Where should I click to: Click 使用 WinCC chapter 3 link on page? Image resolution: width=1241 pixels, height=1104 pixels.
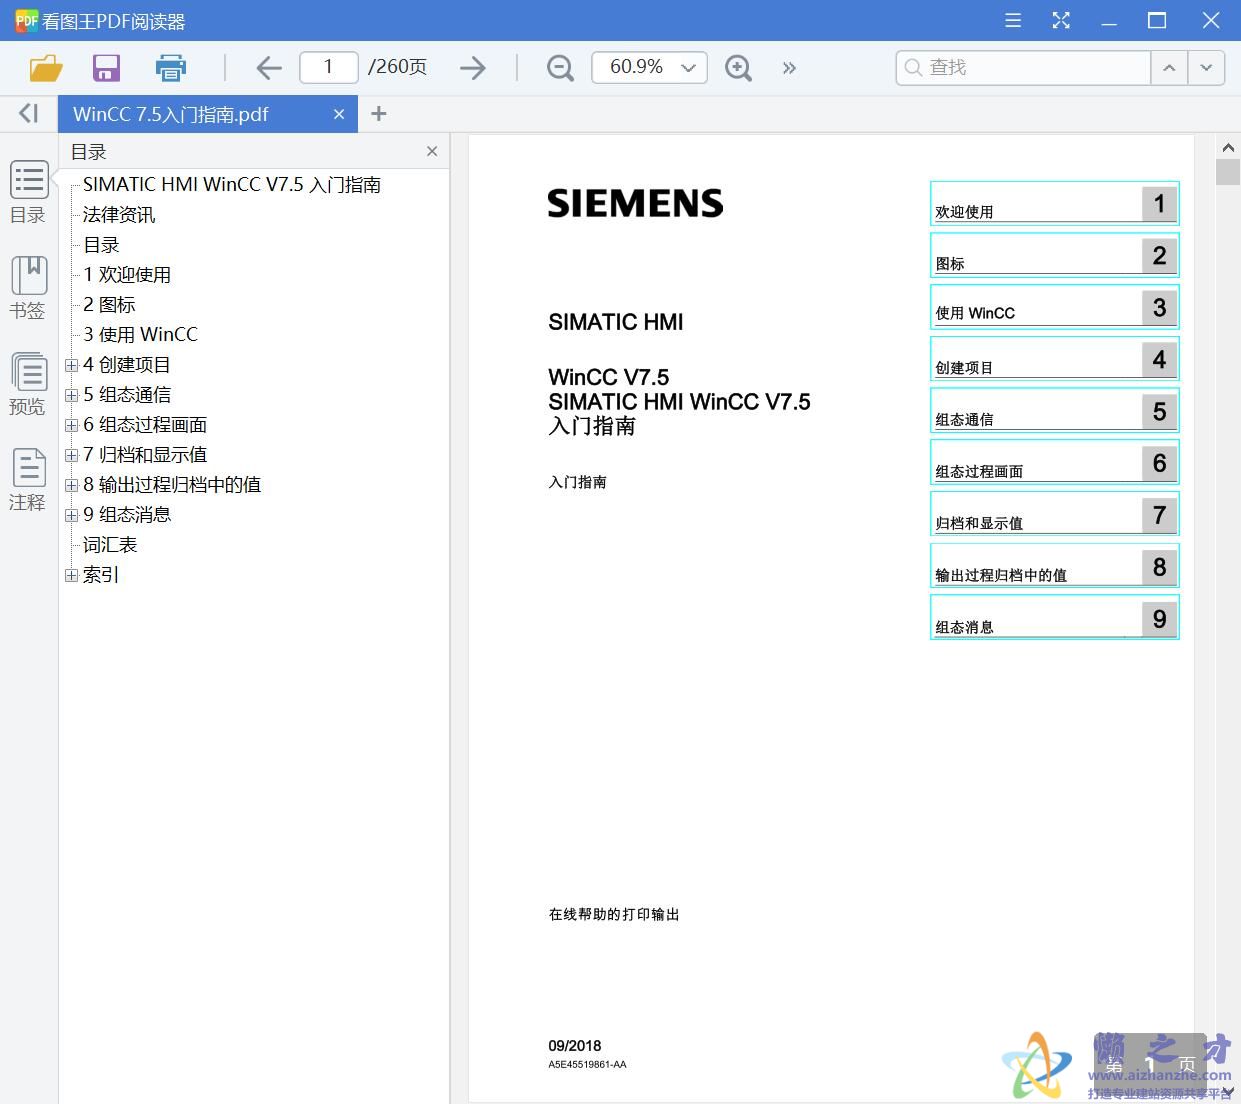(x=1054, y=307)
